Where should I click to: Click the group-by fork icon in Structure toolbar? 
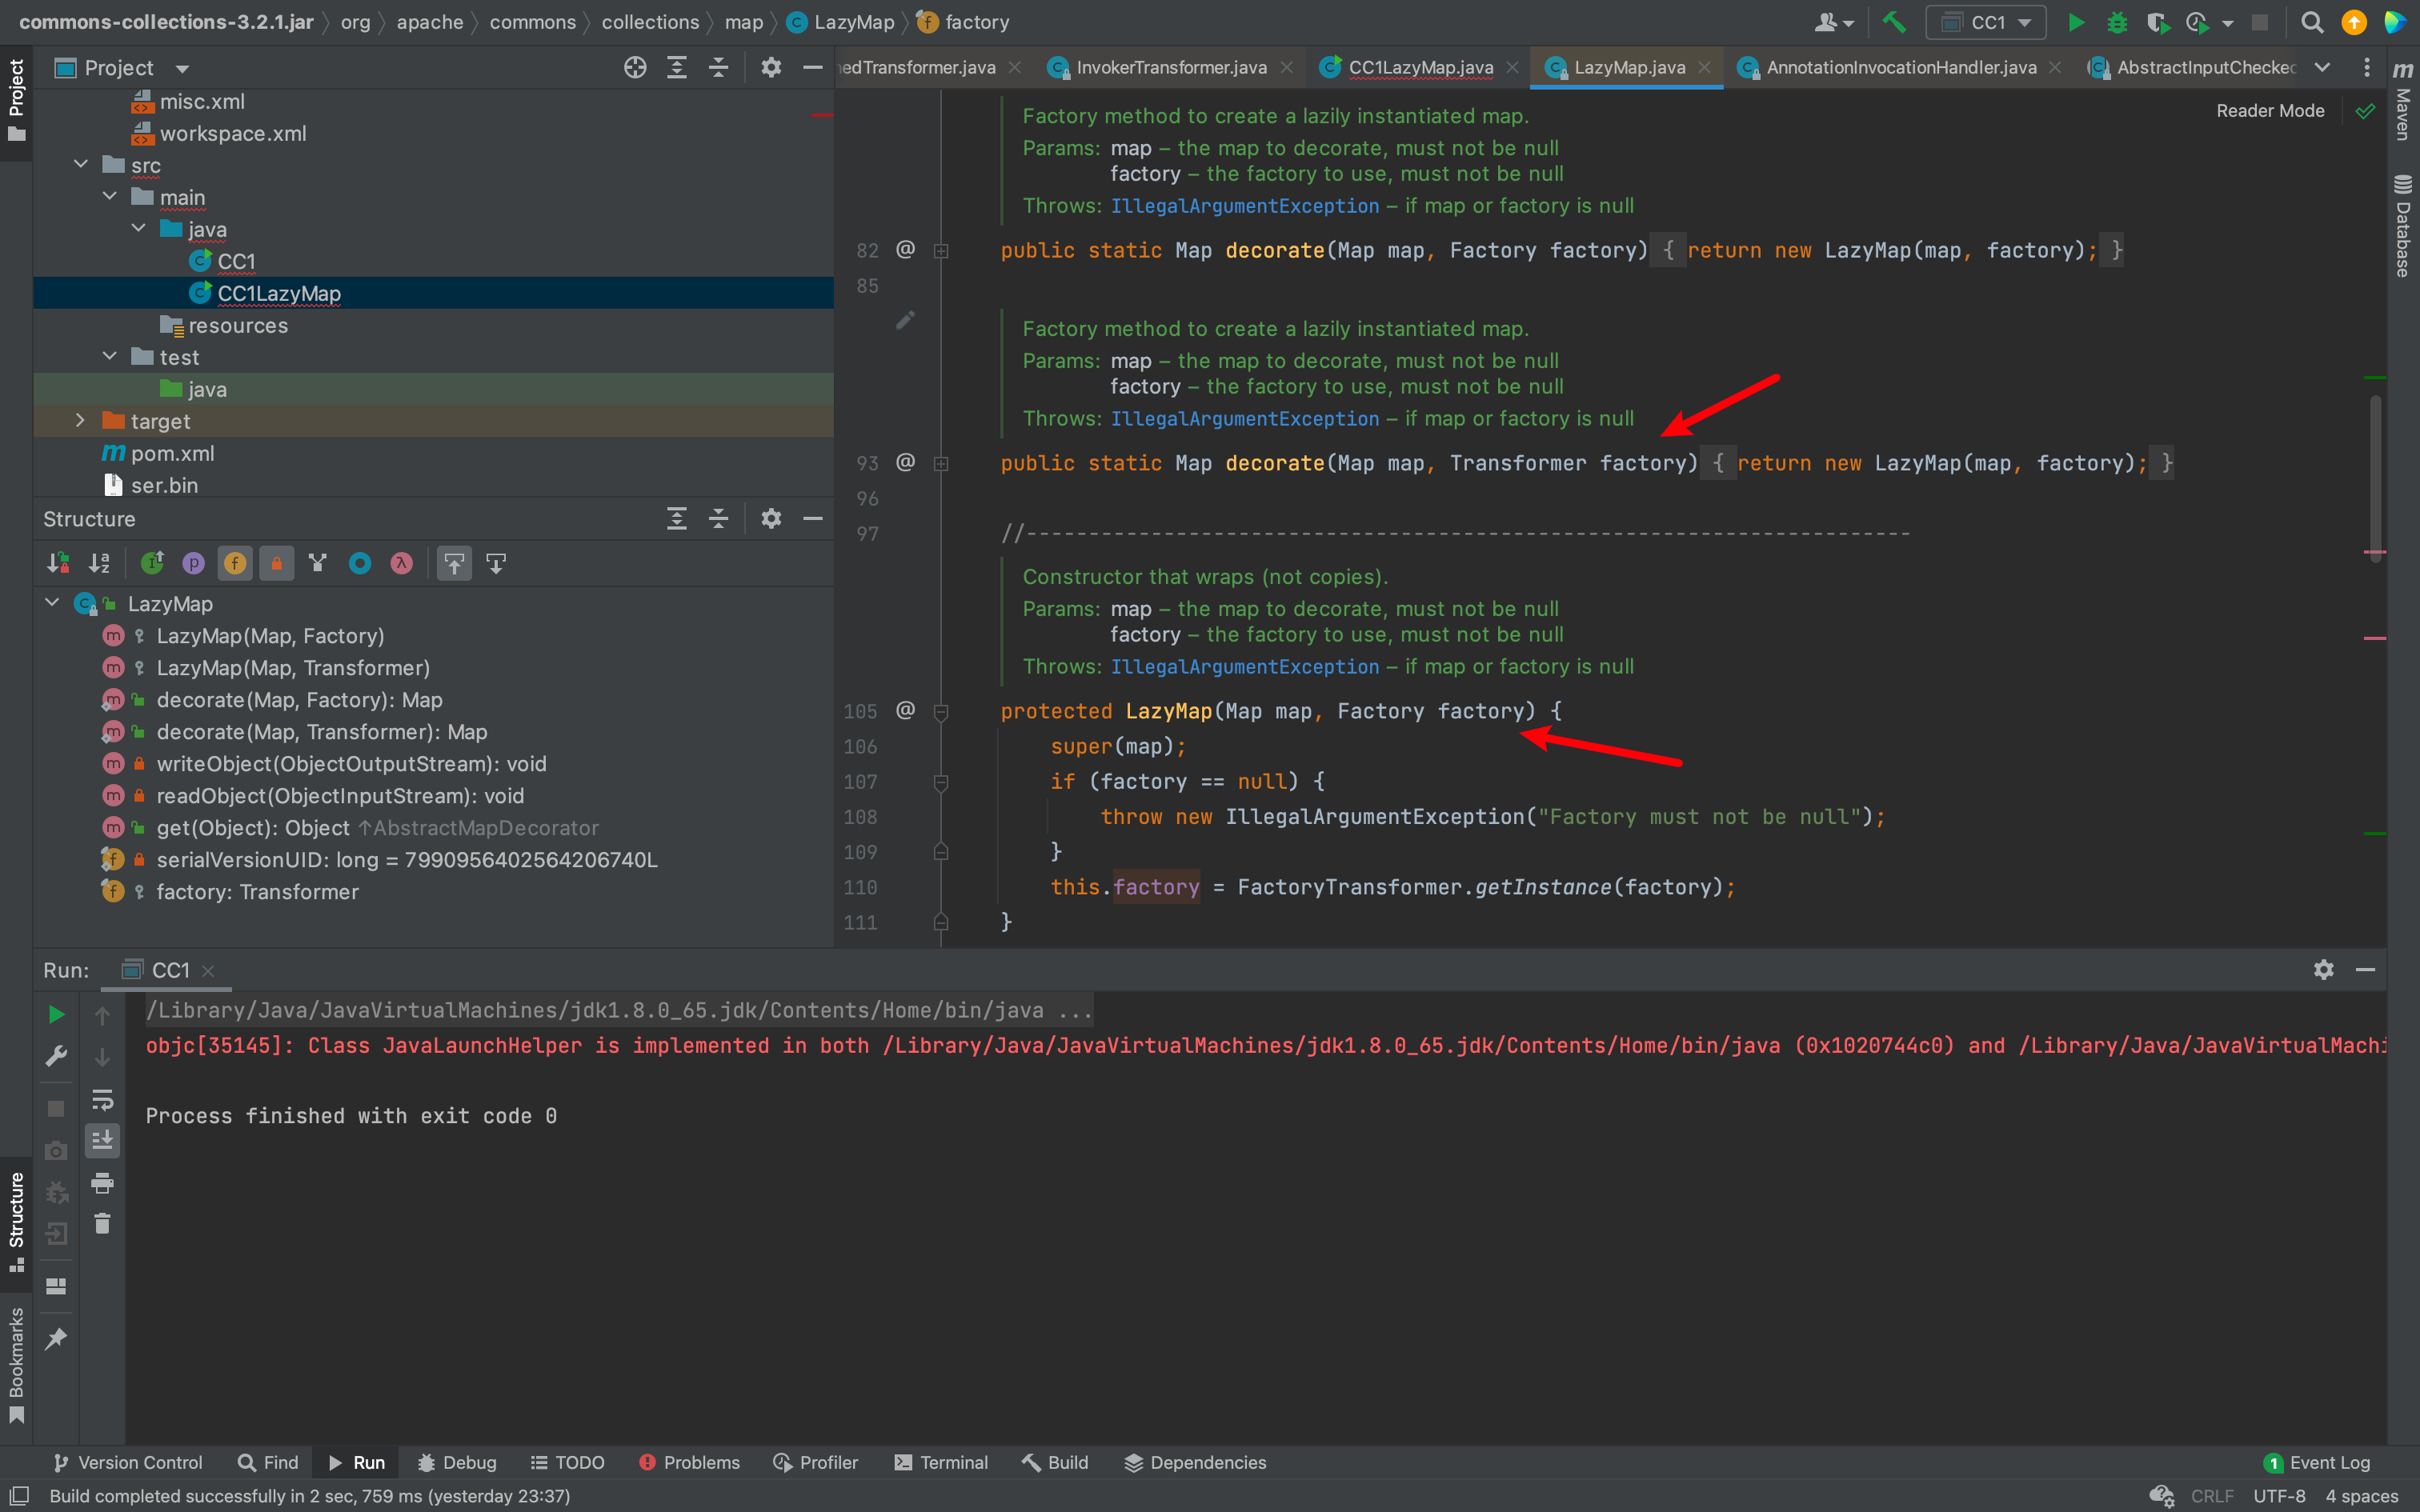pyautogui.click(x=318, y=563)
